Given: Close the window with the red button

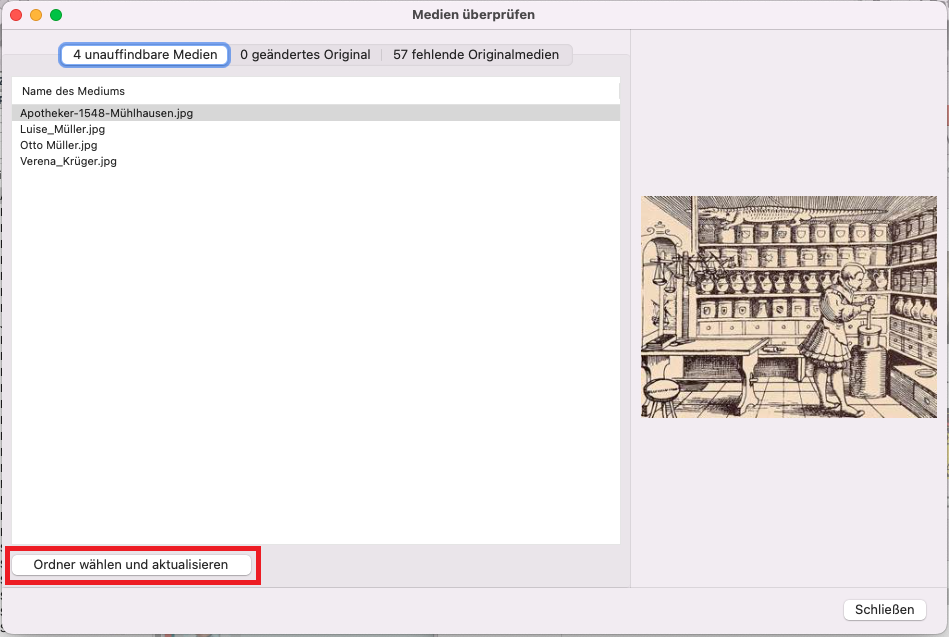Looking at the screenshot, I should click(x=16, y=15).
